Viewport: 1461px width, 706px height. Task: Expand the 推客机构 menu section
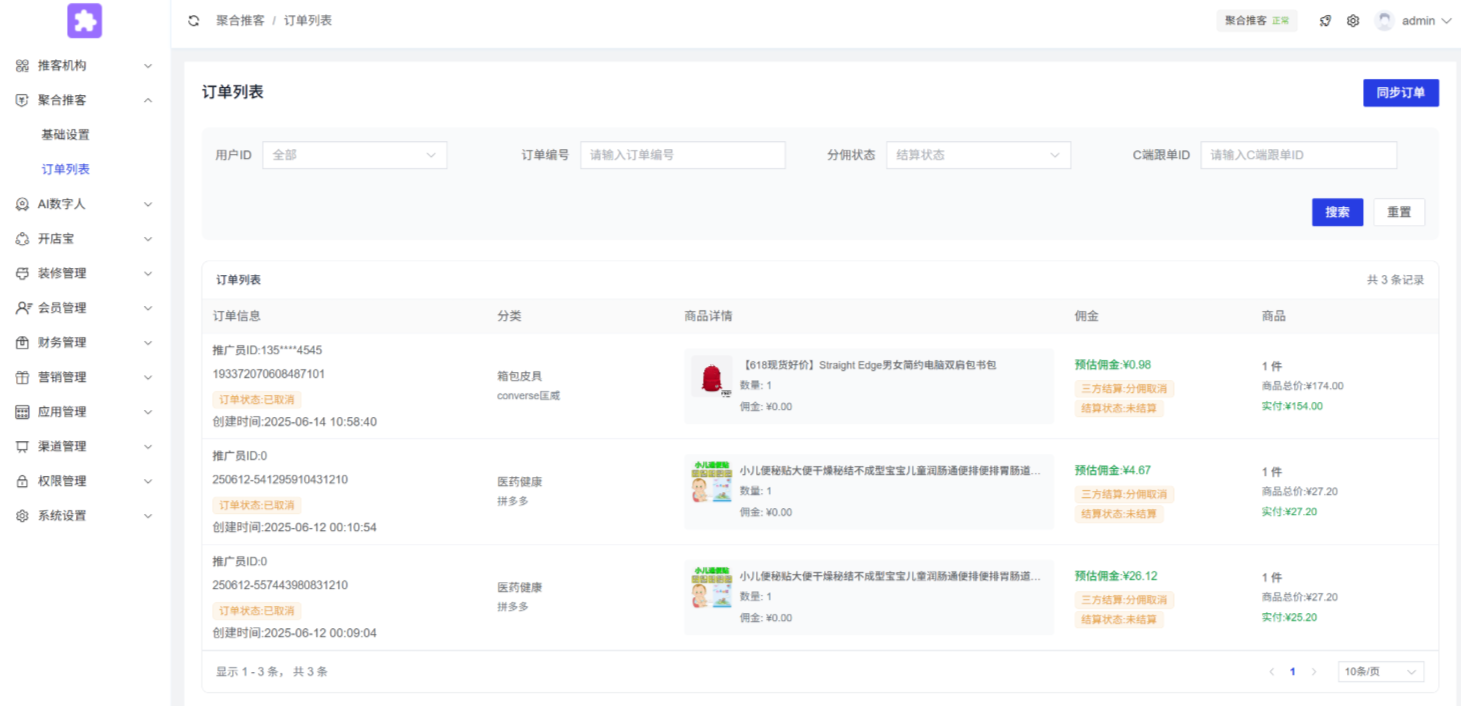click(84, 66)
